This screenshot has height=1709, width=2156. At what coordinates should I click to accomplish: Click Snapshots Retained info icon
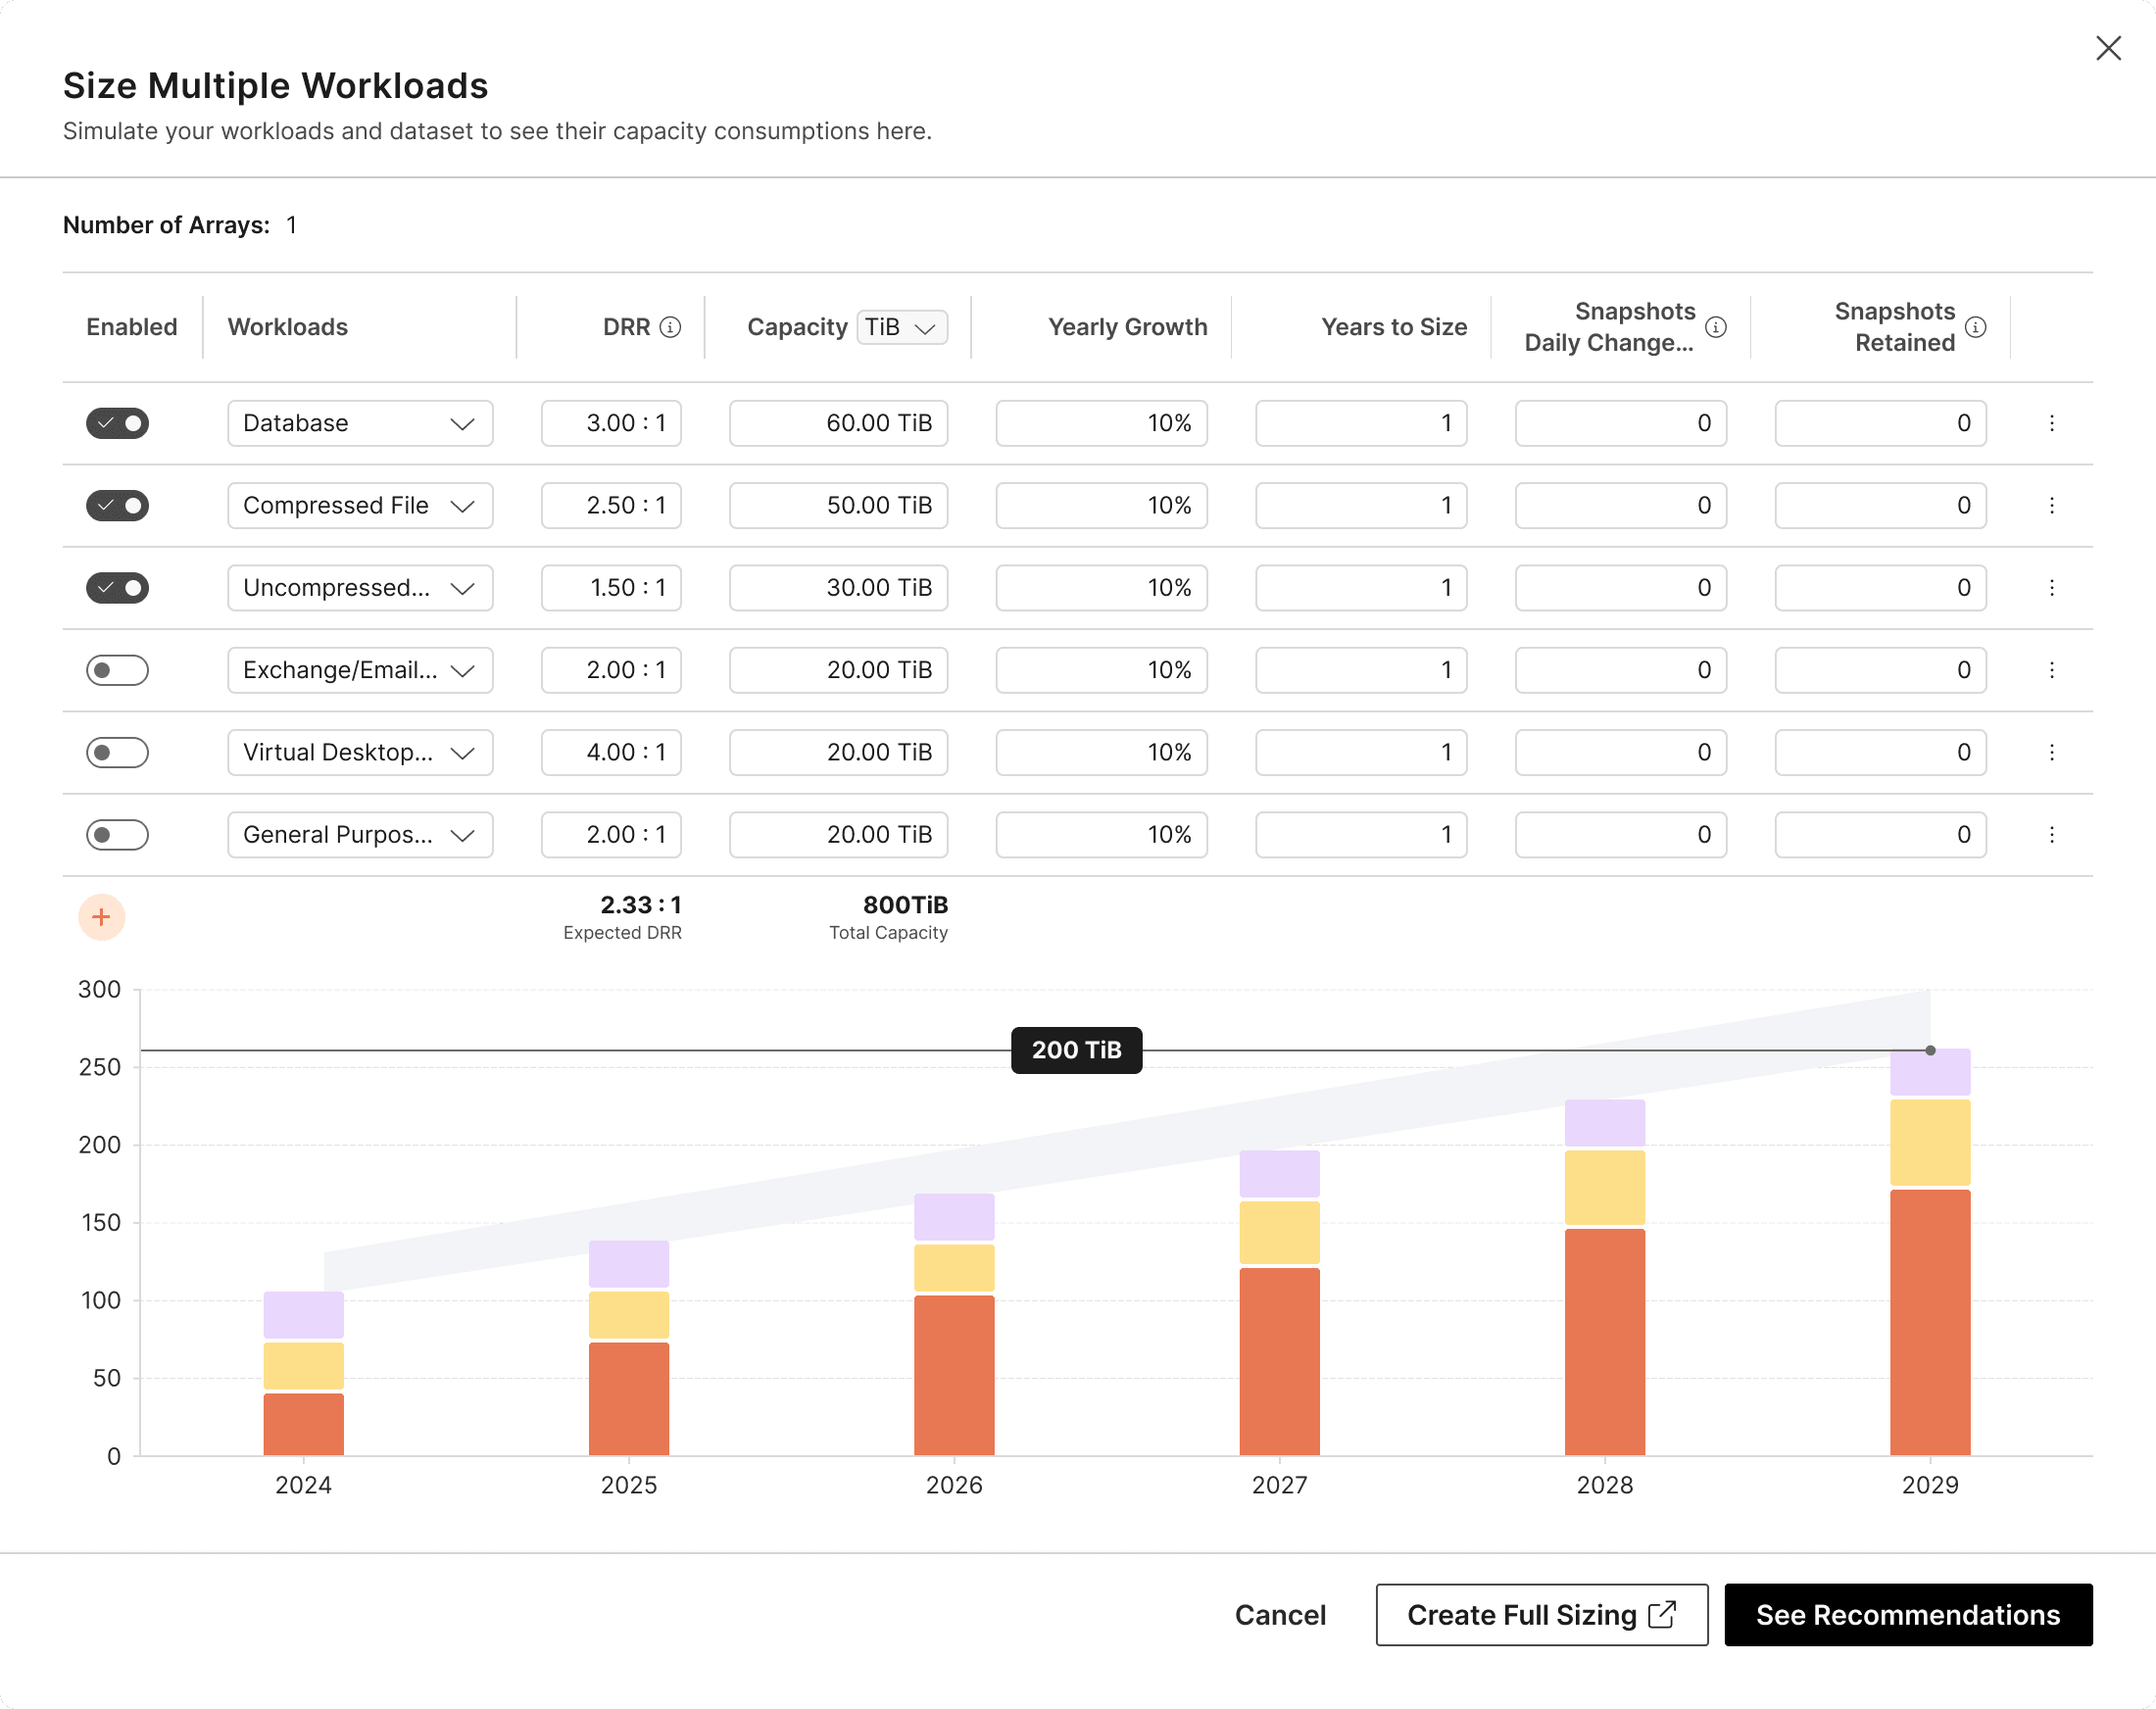point(1975,327)
